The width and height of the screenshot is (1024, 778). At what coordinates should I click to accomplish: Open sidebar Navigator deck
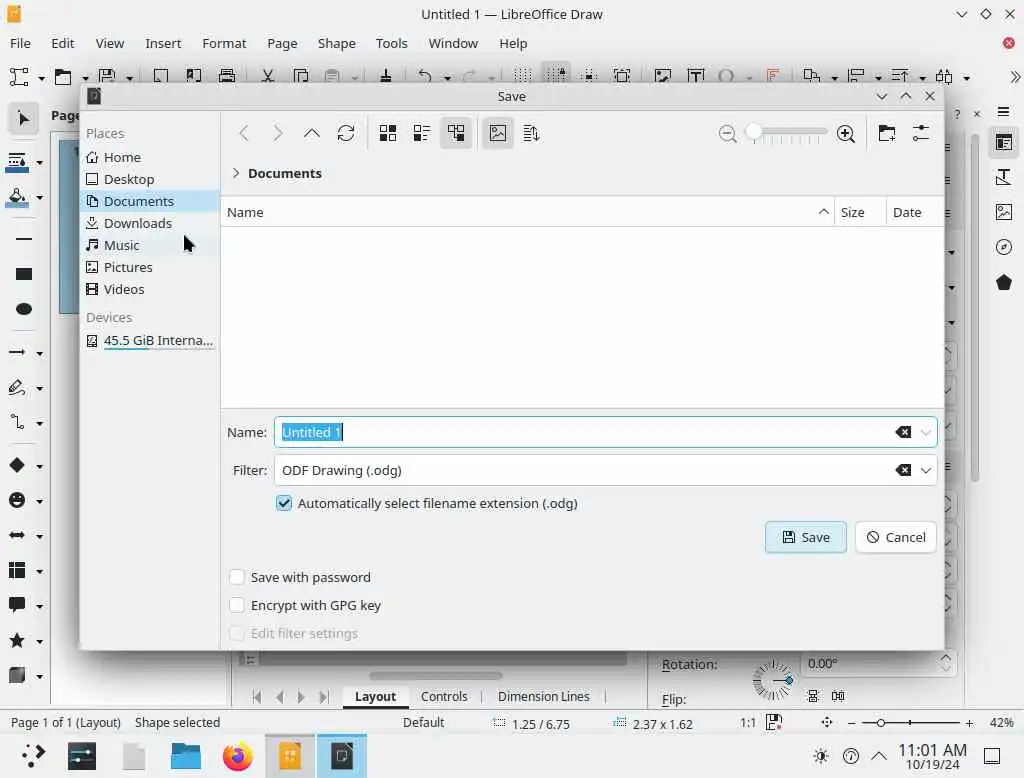tap(1004, 247)
